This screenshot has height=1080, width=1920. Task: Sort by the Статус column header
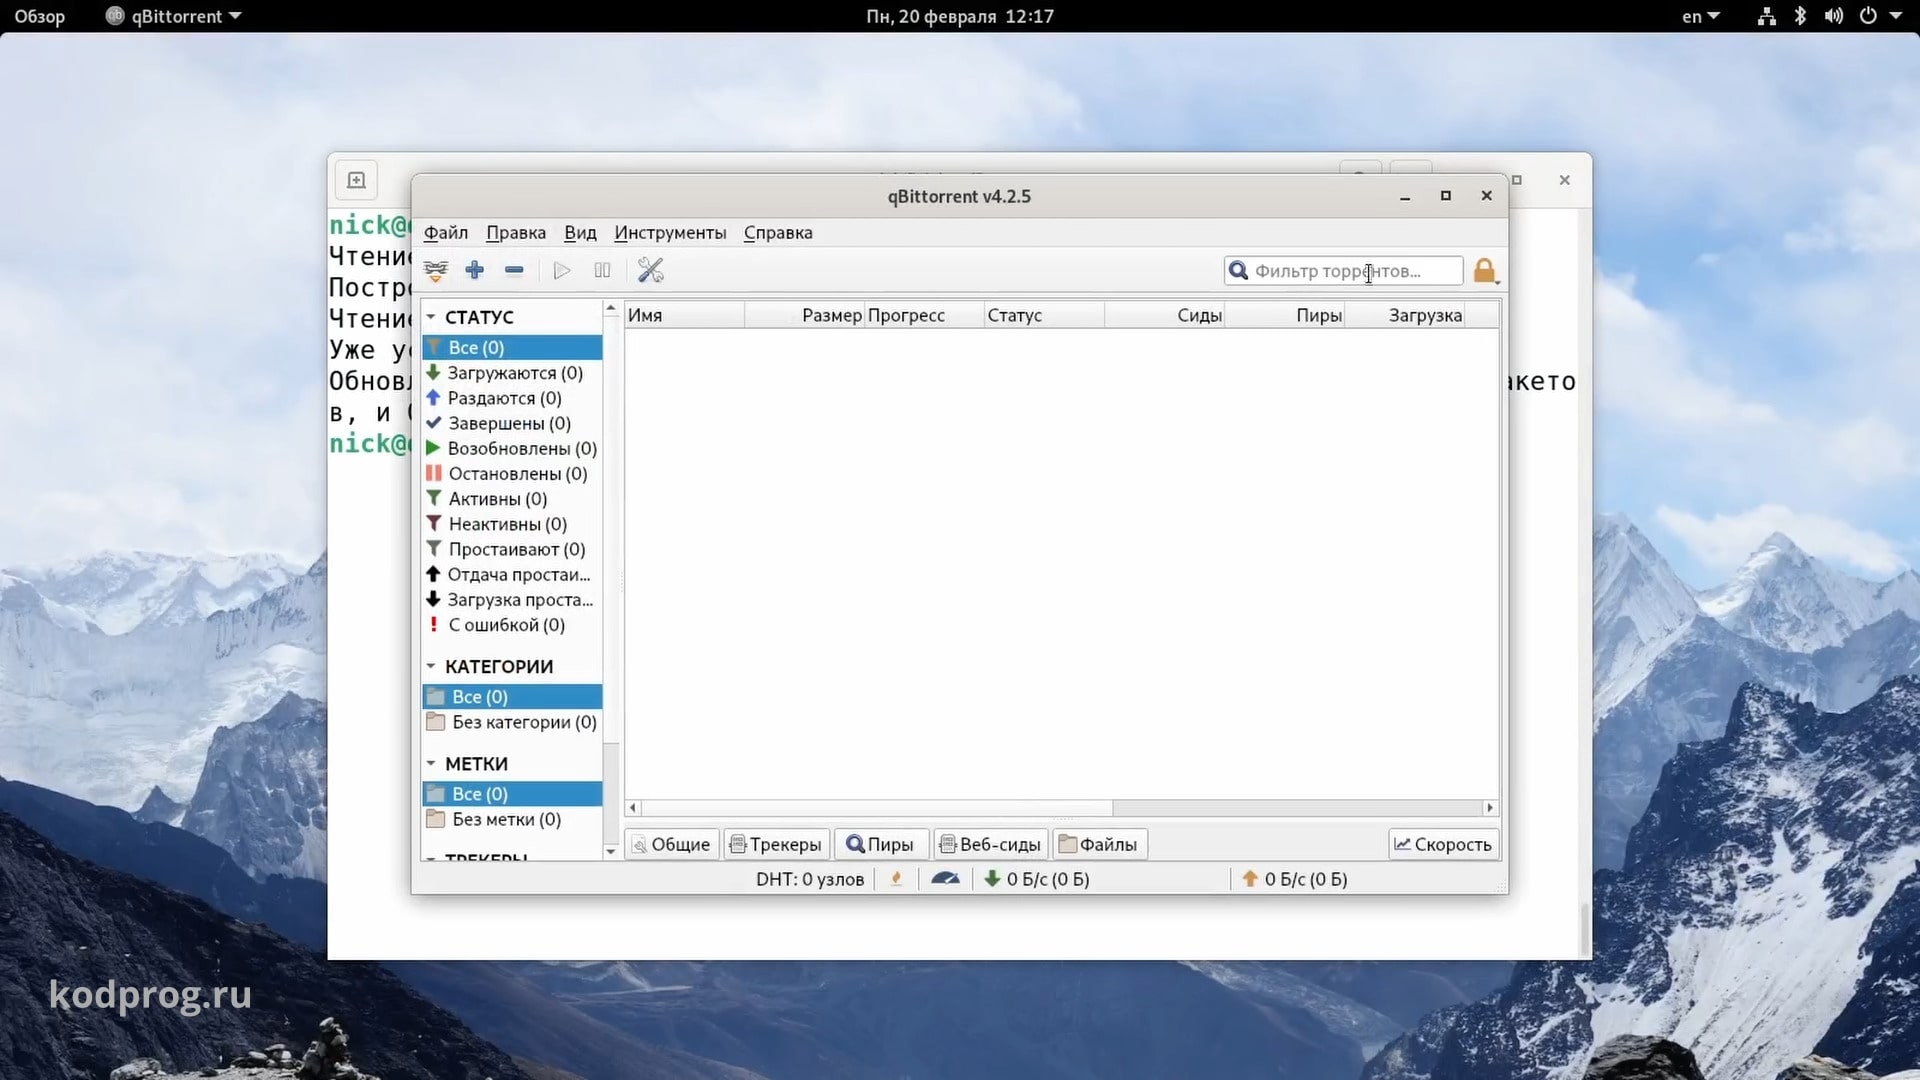[x=1045, y=316]
